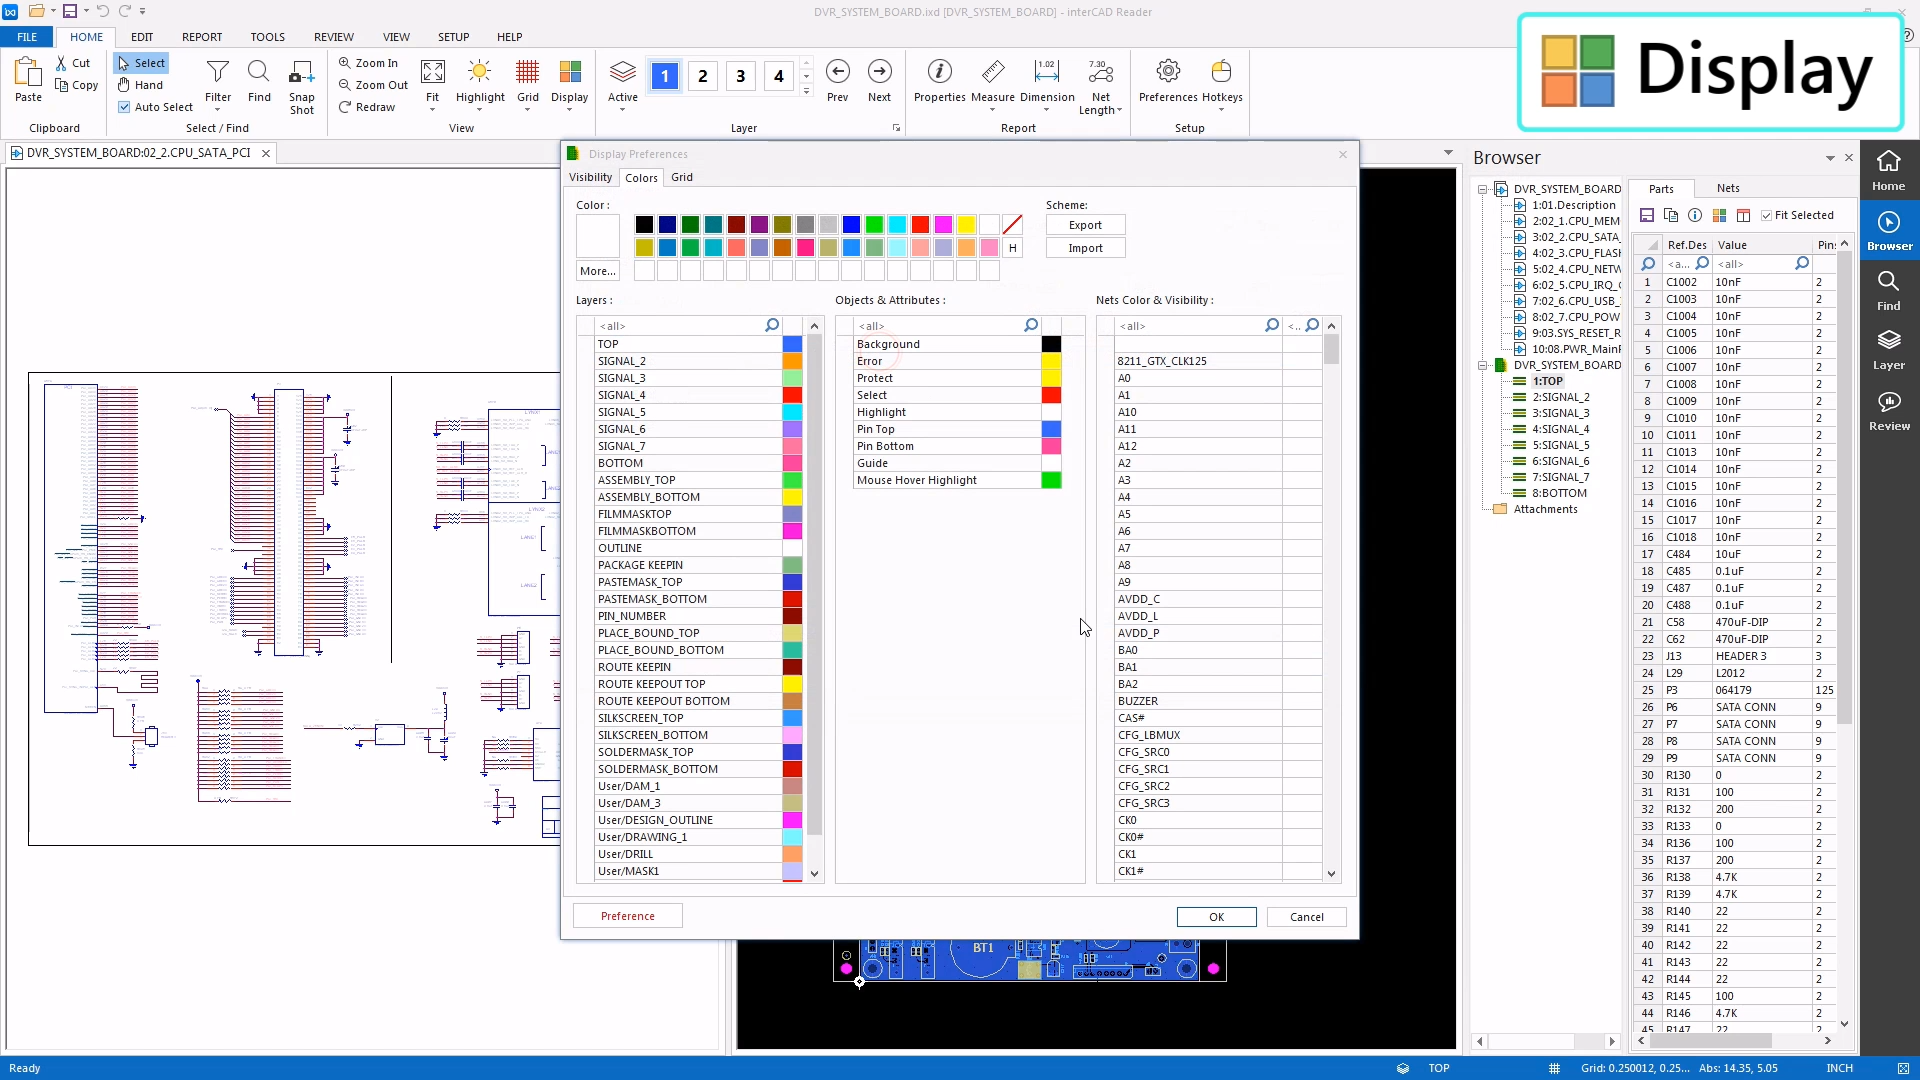Open the Filter dropdown arrow
Screen dimensions: 1920x1080
(217, 110)
